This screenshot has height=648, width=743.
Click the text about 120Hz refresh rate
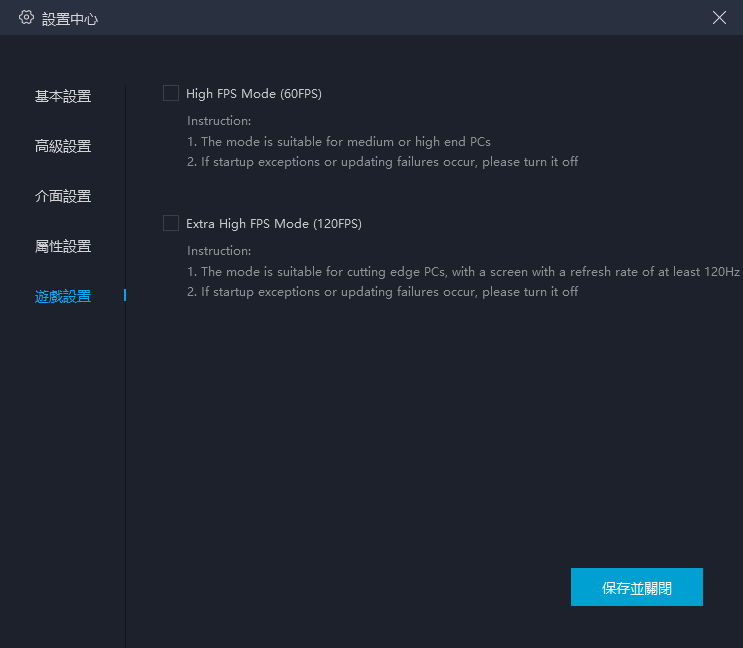click(x=463, y=271)
